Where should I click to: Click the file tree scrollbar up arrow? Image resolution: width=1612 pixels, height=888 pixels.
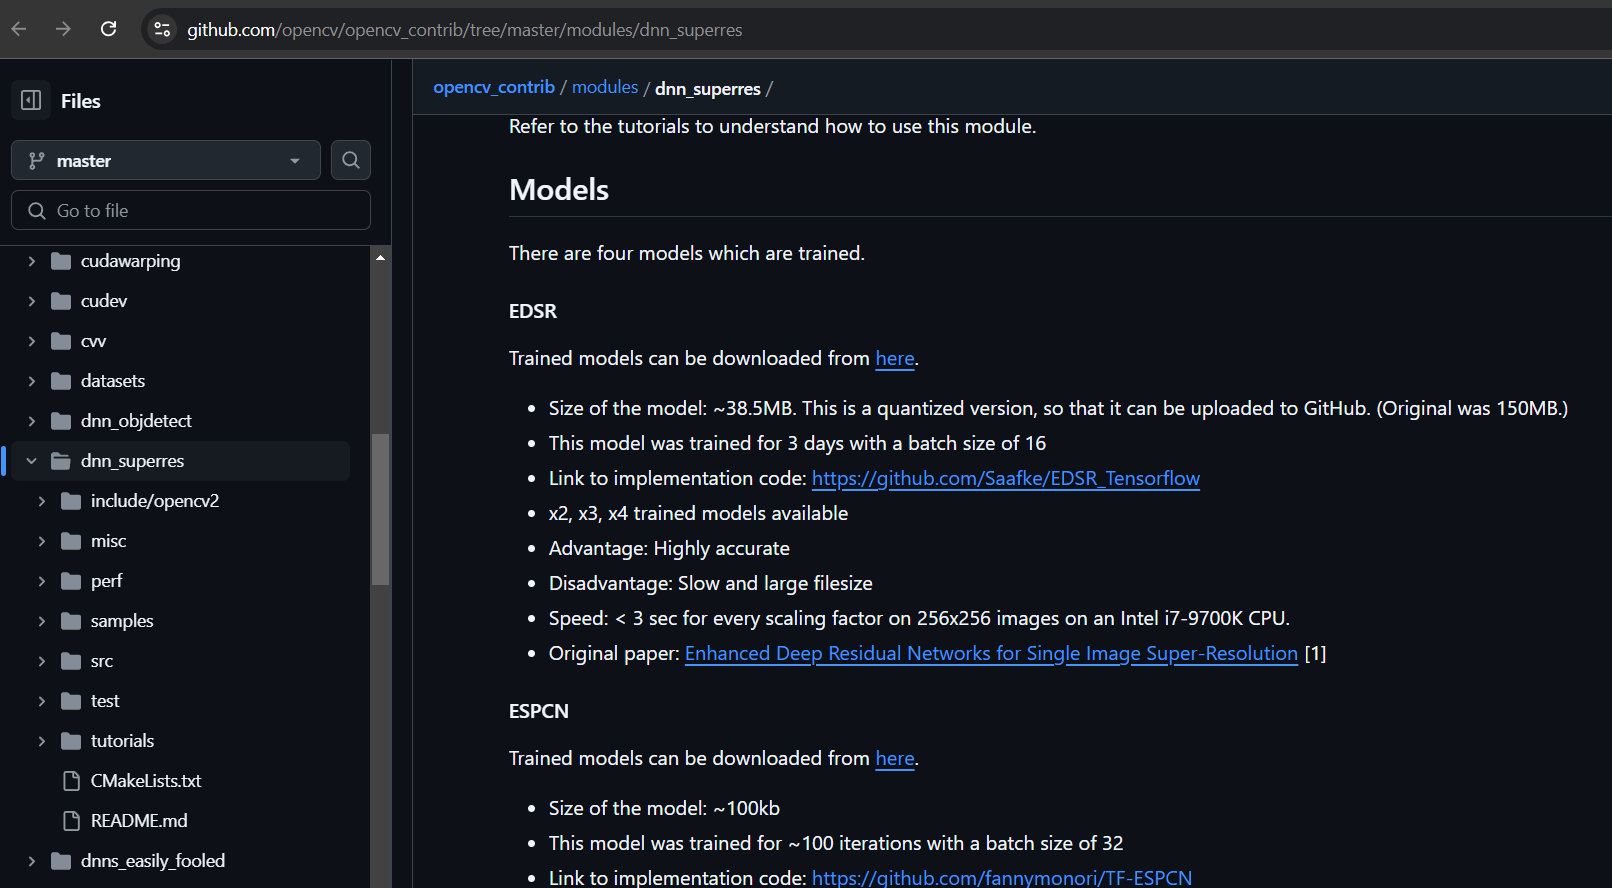click(380, 258)
